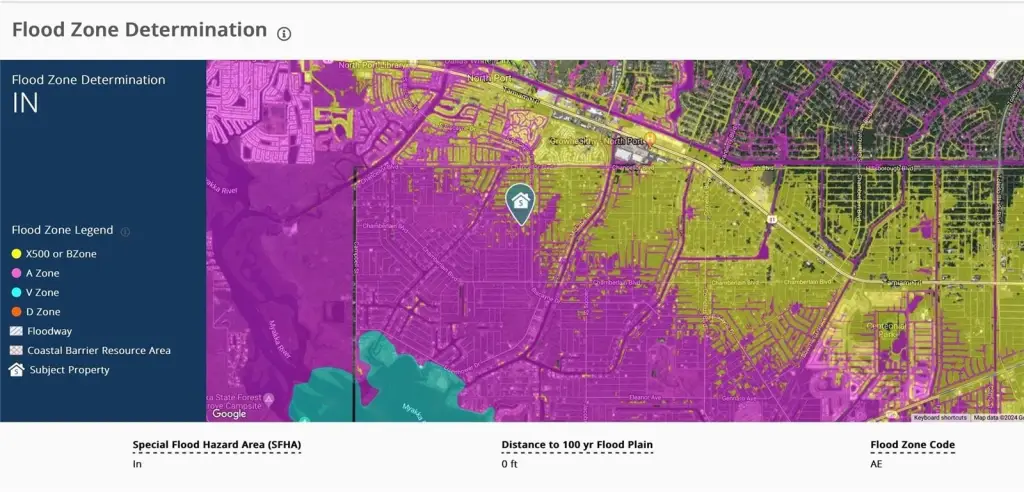Click the cyan V Zone legend swatch
This screenshot has height=492, width=1024.
point(16,293)
